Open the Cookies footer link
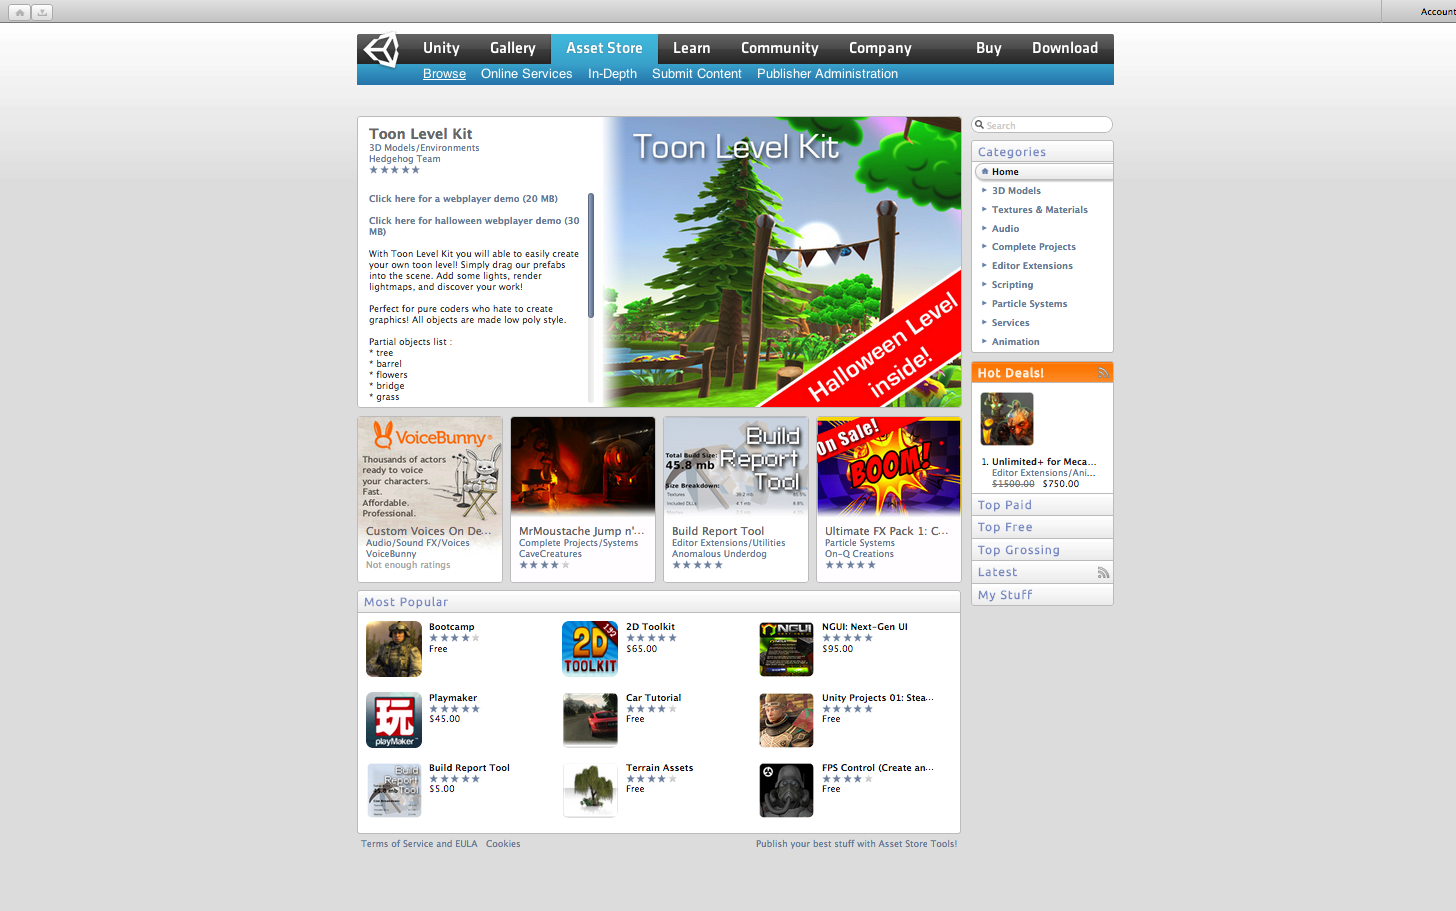Screen dimensions: 1456x911 (503, 844)
